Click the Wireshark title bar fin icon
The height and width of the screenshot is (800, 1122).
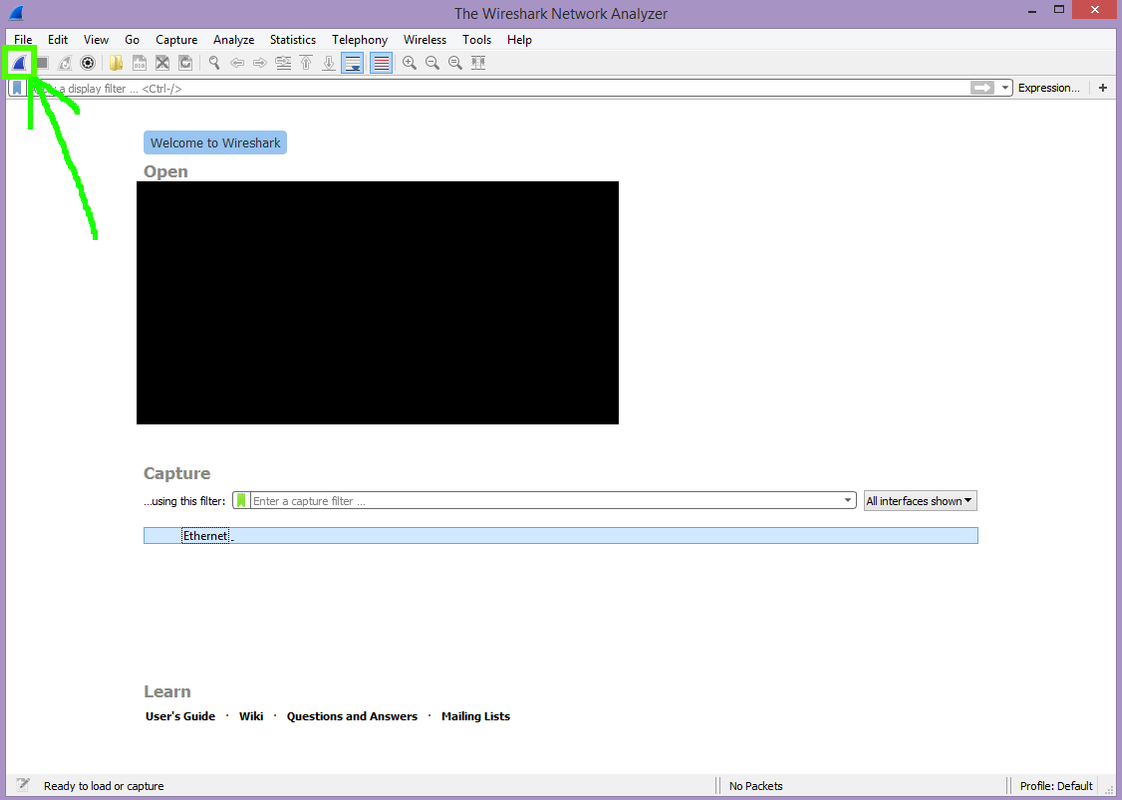click(x=16, y=13)
